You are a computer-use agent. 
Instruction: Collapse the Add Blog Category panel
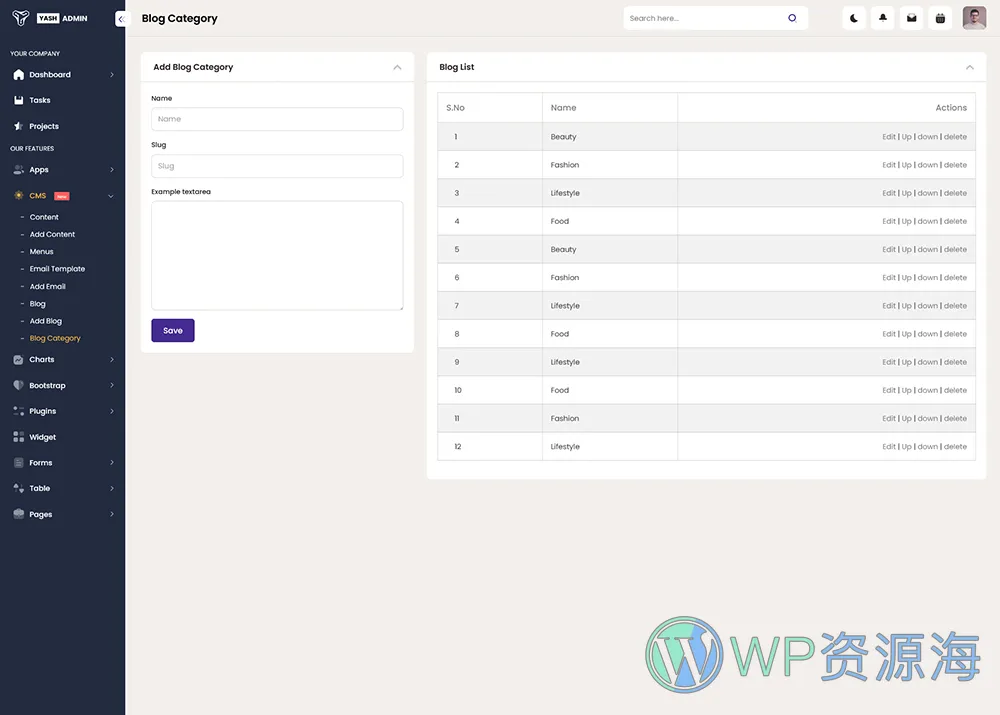point(397,67)
